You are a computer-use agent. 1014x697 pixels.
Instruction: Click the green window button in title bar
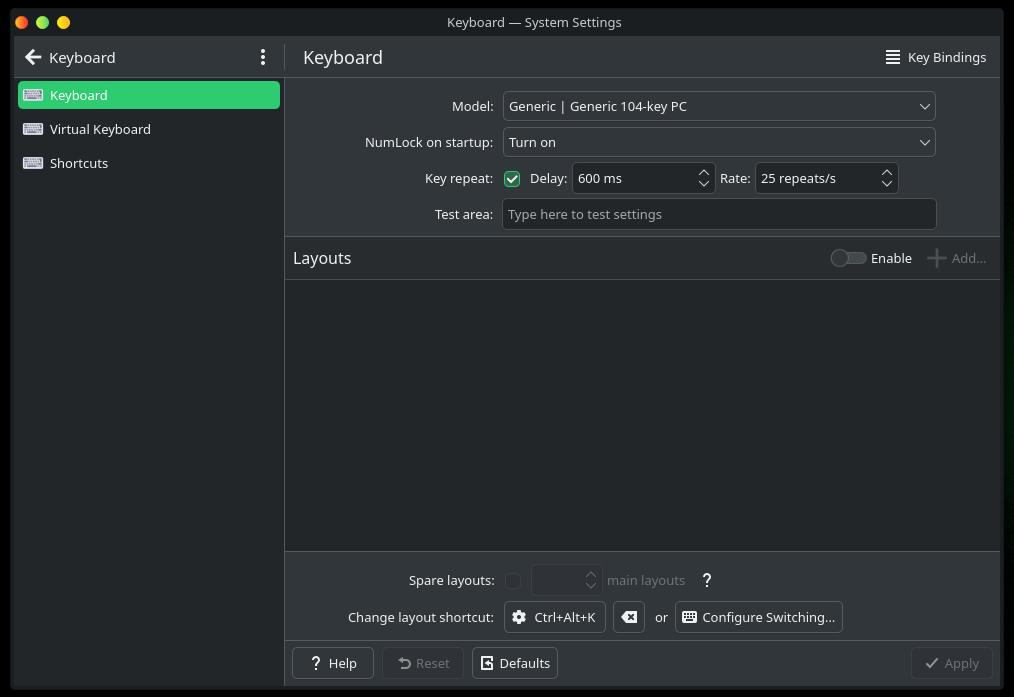42,22
